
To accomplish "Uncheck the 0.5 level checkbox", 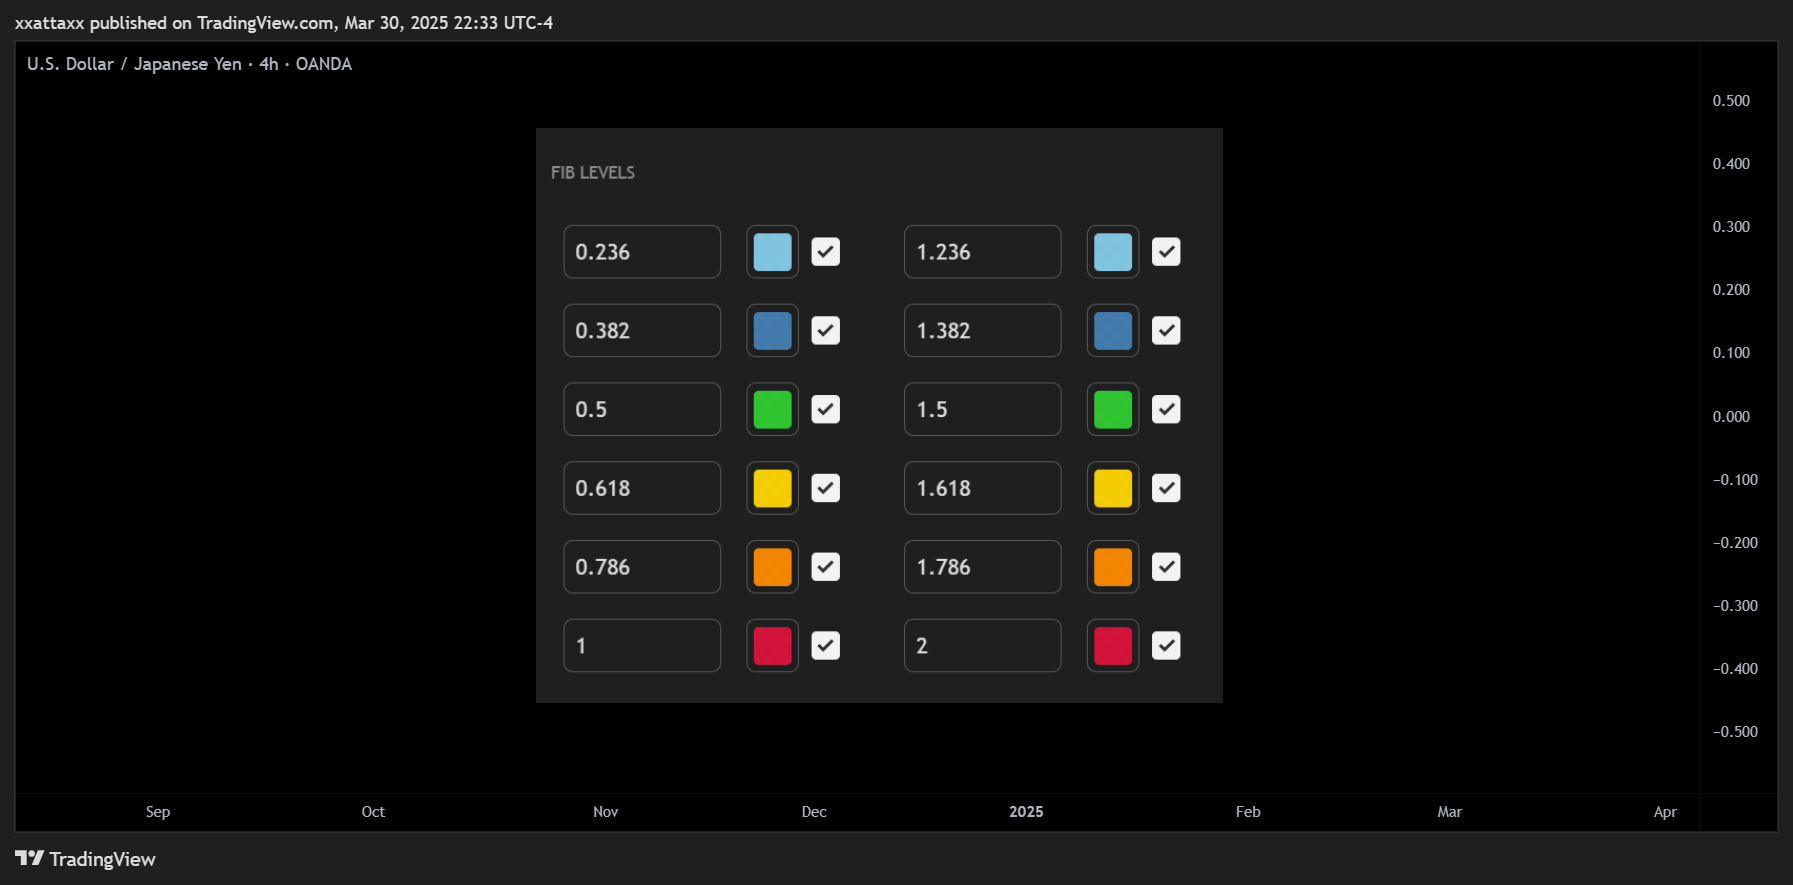I will click(825, 409).
